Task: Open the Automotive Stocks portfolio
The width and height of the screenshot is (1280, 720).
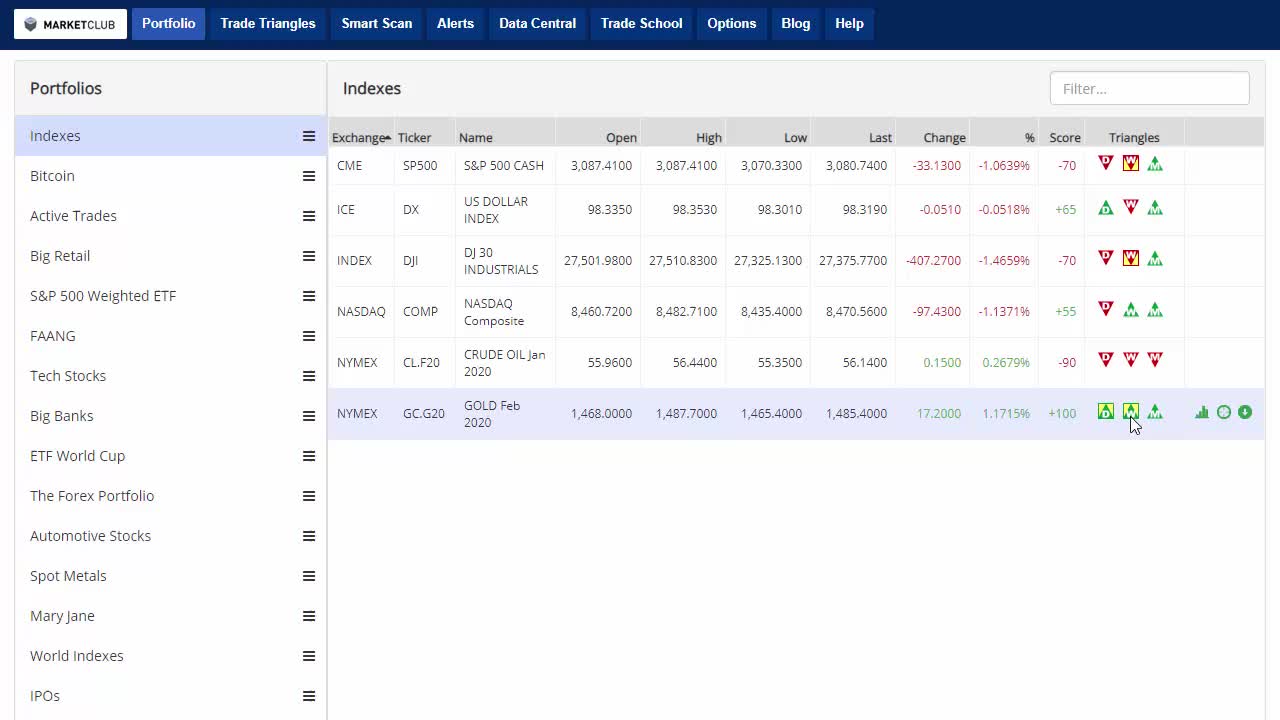Action: 170,536
